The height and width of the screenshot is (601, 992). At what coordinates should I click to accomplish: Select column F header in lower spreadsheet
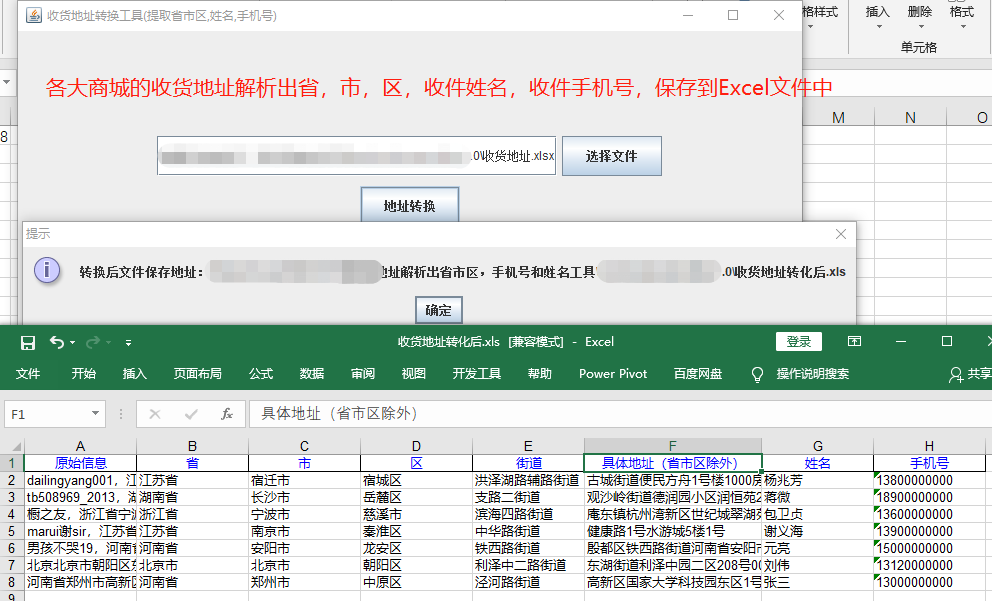(672, 446)
